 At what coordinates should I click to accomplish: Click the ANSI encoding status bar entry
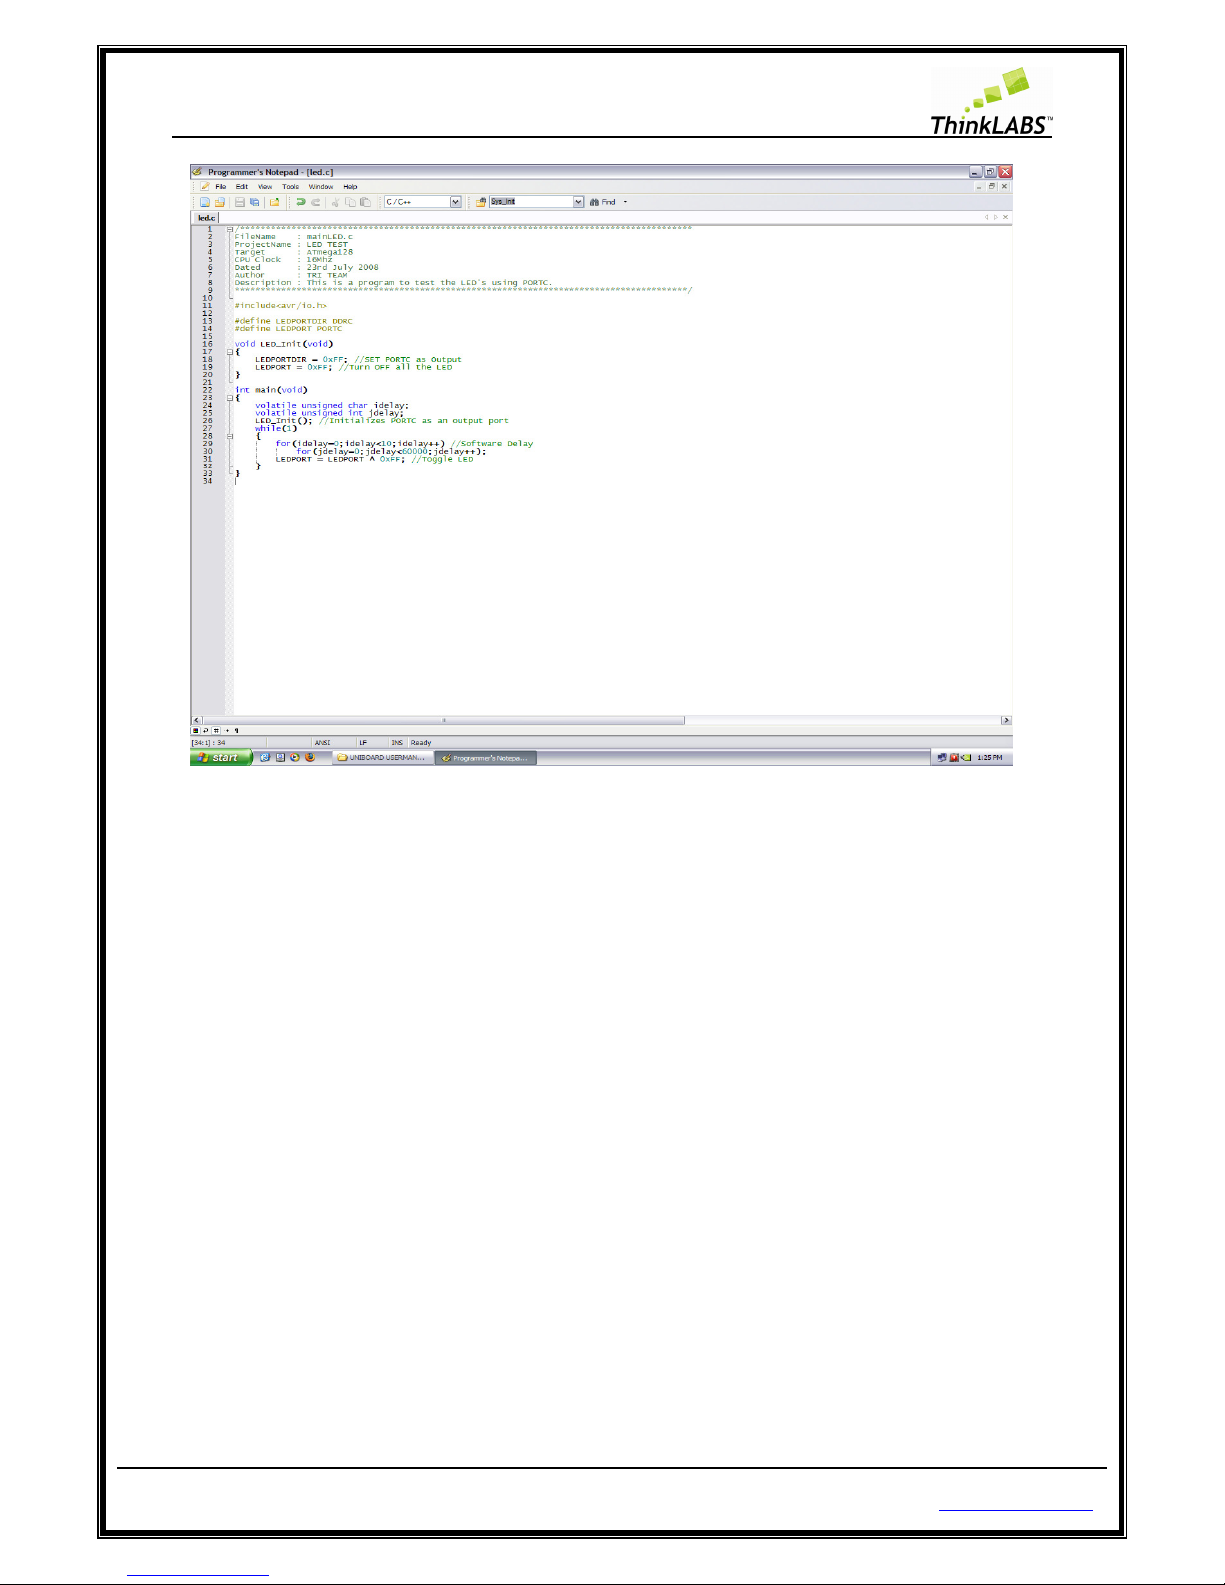coord(322,743)
